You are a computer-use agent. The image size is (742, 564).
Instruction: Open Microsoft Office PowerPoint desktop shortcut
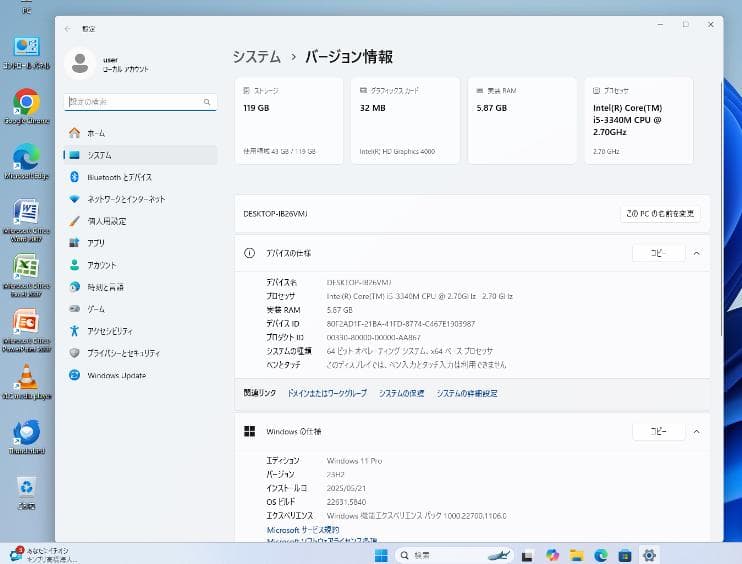pos(26,330)
